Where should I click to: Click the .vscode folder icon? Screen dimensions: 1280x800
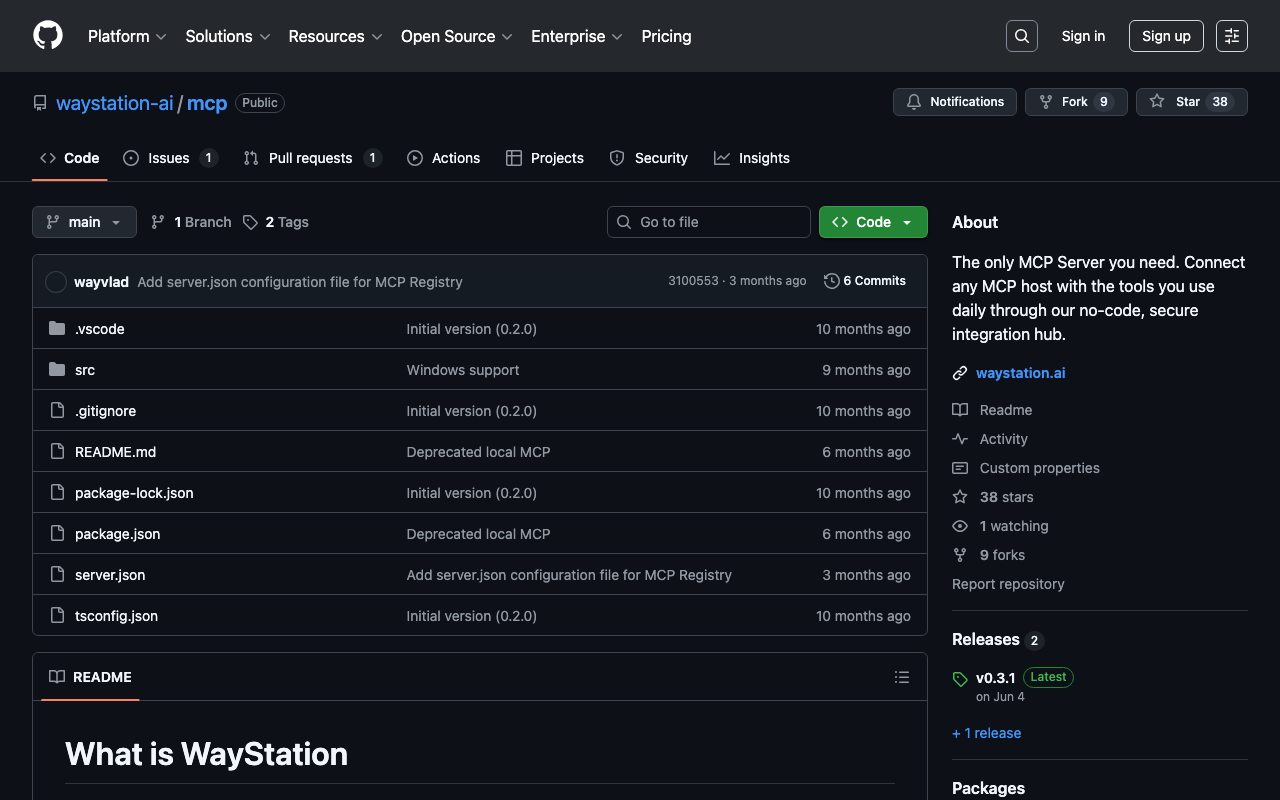click(57, 329)
